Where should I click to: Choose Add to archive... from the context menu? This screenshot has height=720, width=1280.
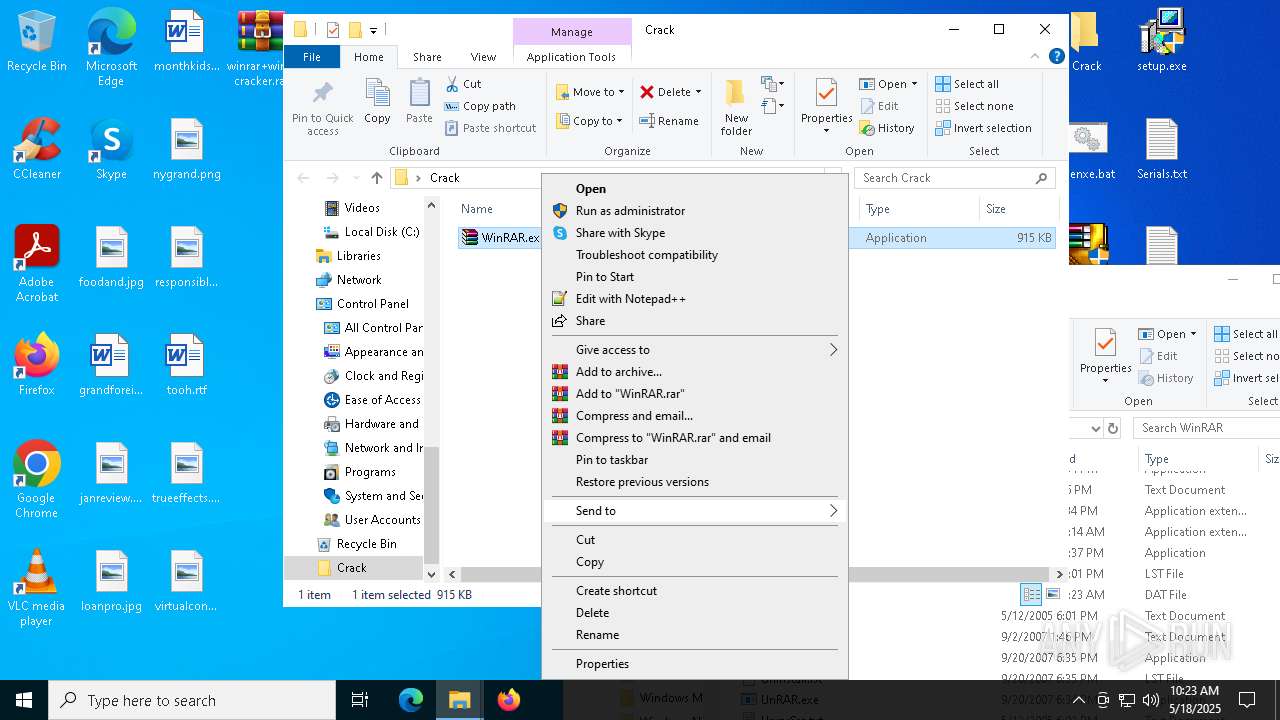(695, 372)
